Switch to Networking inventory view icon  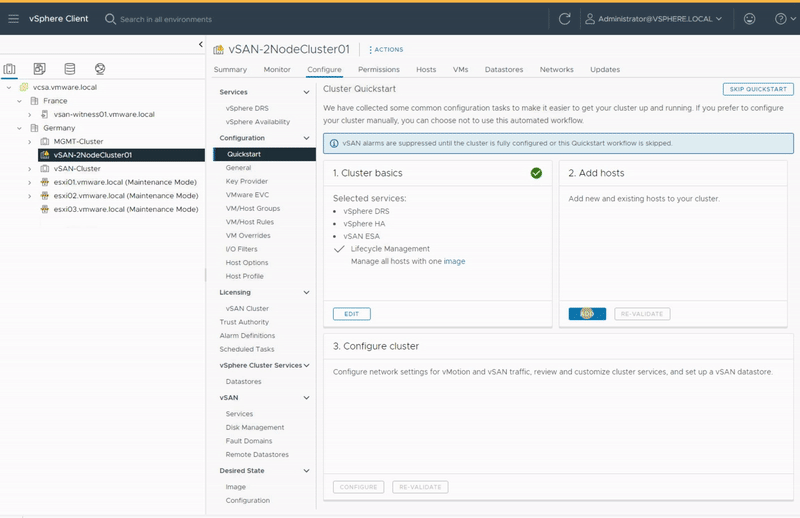tap(99, 69)
